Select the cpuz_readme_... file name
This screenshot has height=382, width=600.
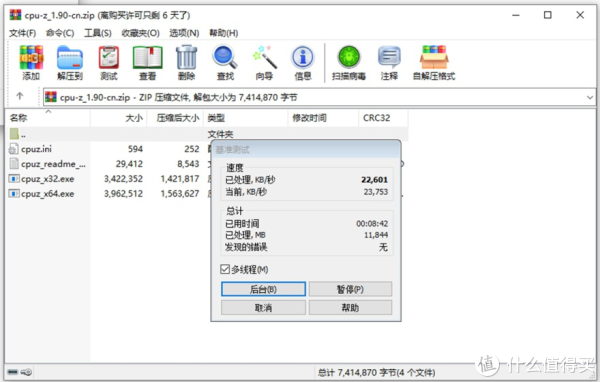tap(54, 164)
